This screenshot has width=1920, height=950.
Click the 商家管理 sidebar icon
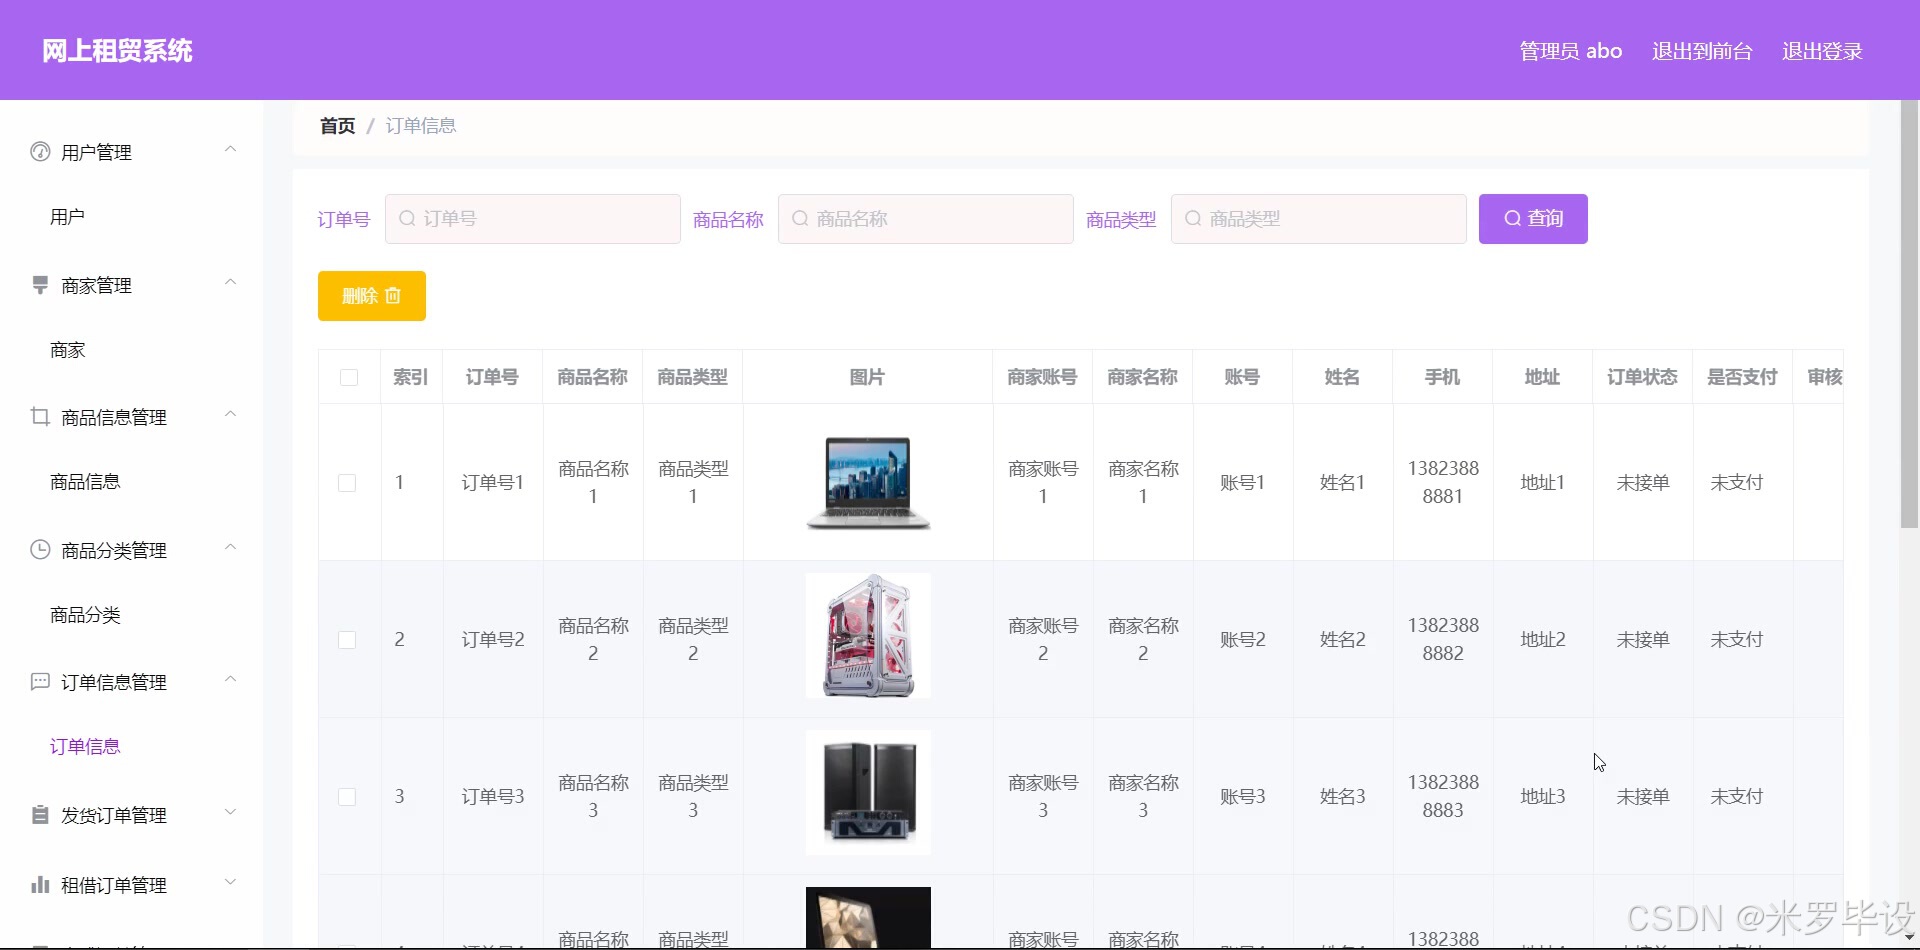coord(40,285)
